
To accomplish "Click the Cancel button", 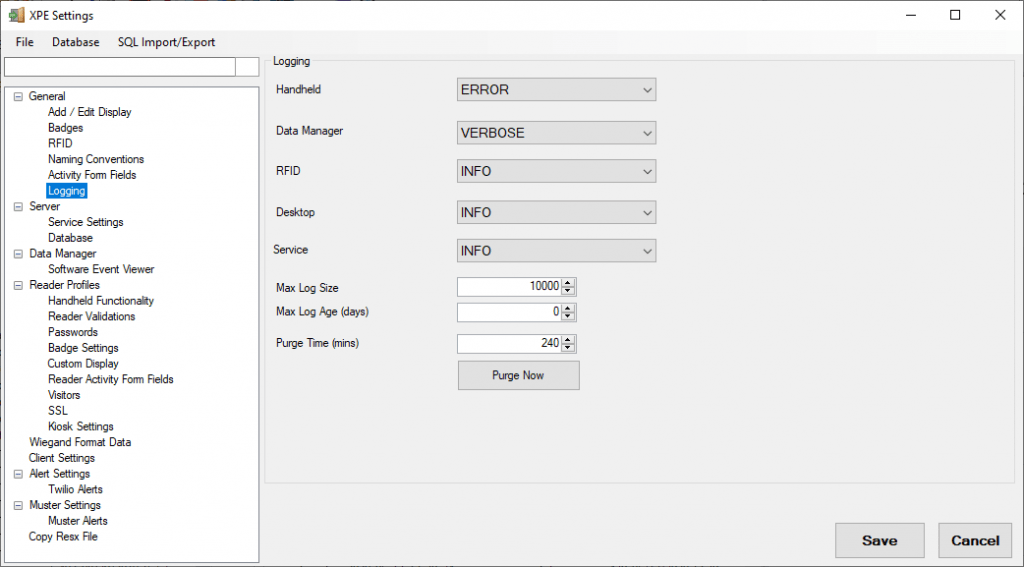I will [x=975, y=540].
